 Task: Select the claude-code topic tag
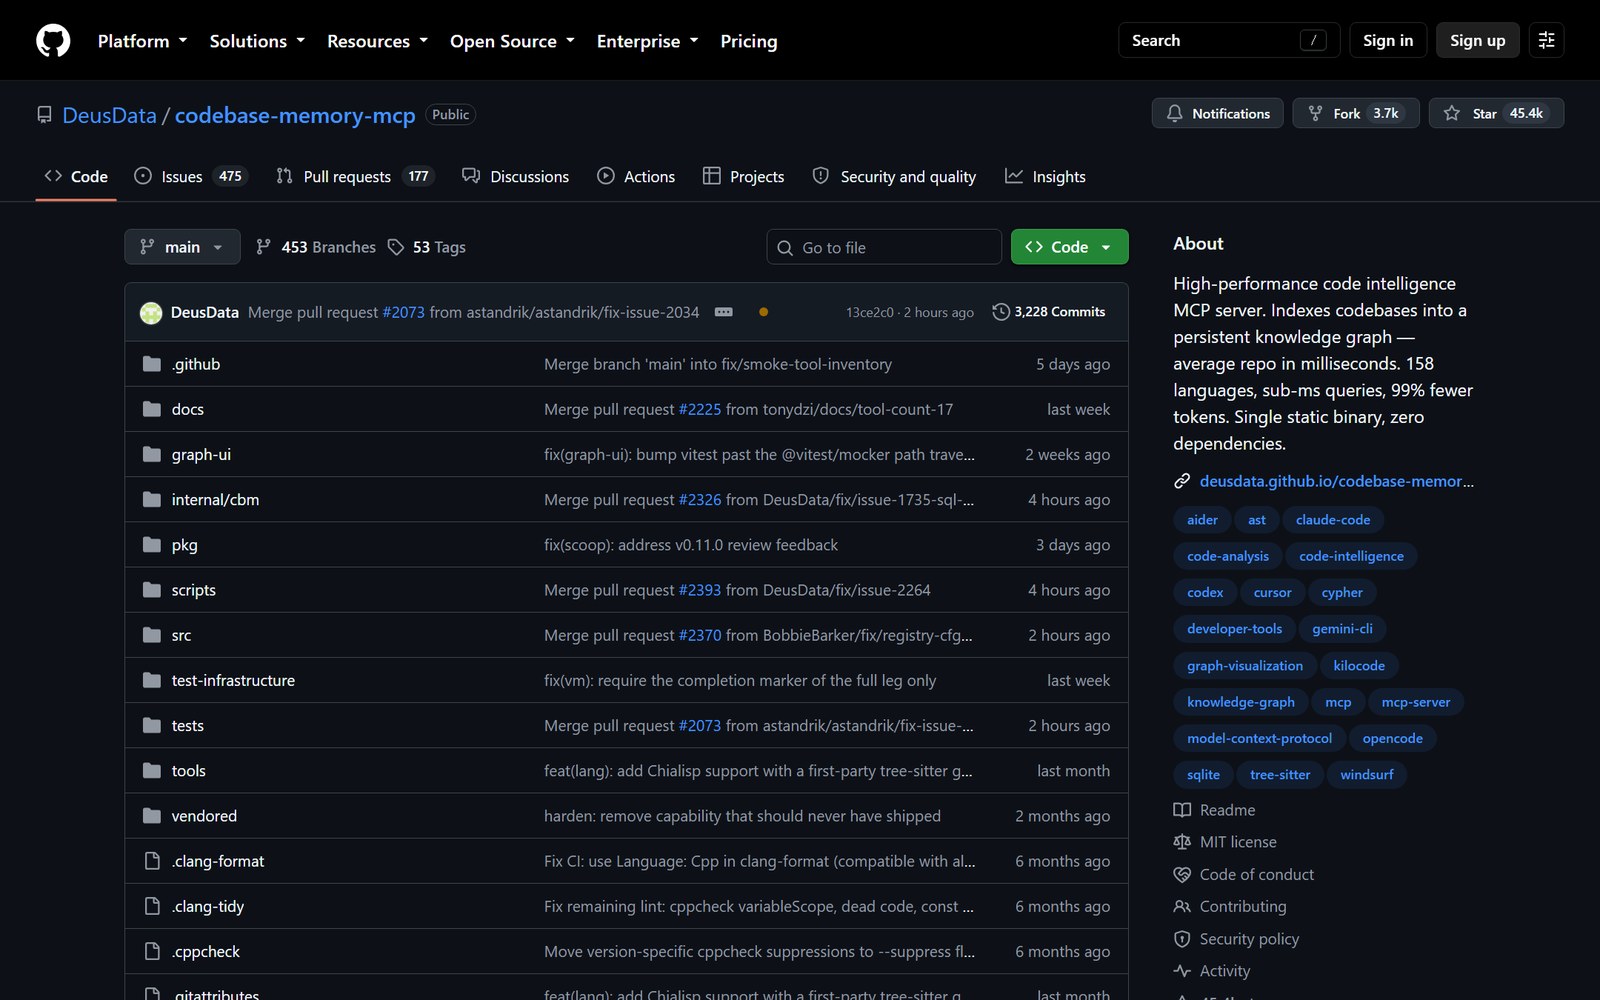click(x=1333, y=520)
